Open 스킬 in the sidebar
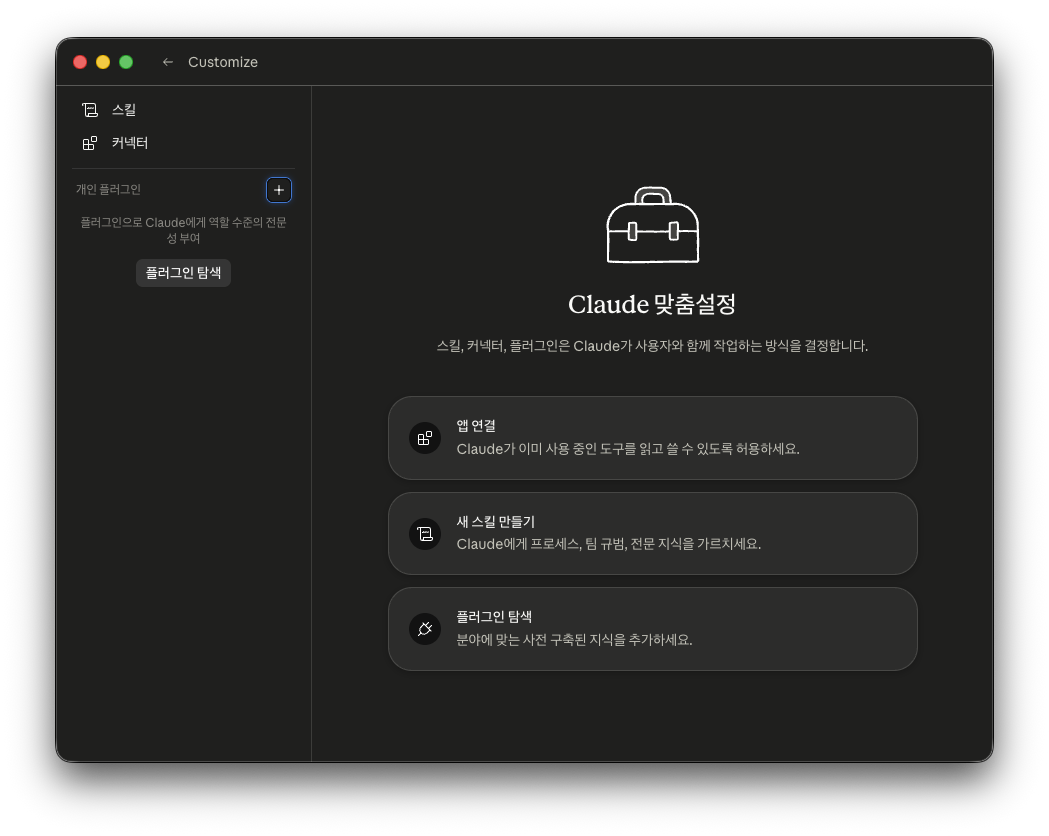1049x836 pixels. tap(183, 110)
